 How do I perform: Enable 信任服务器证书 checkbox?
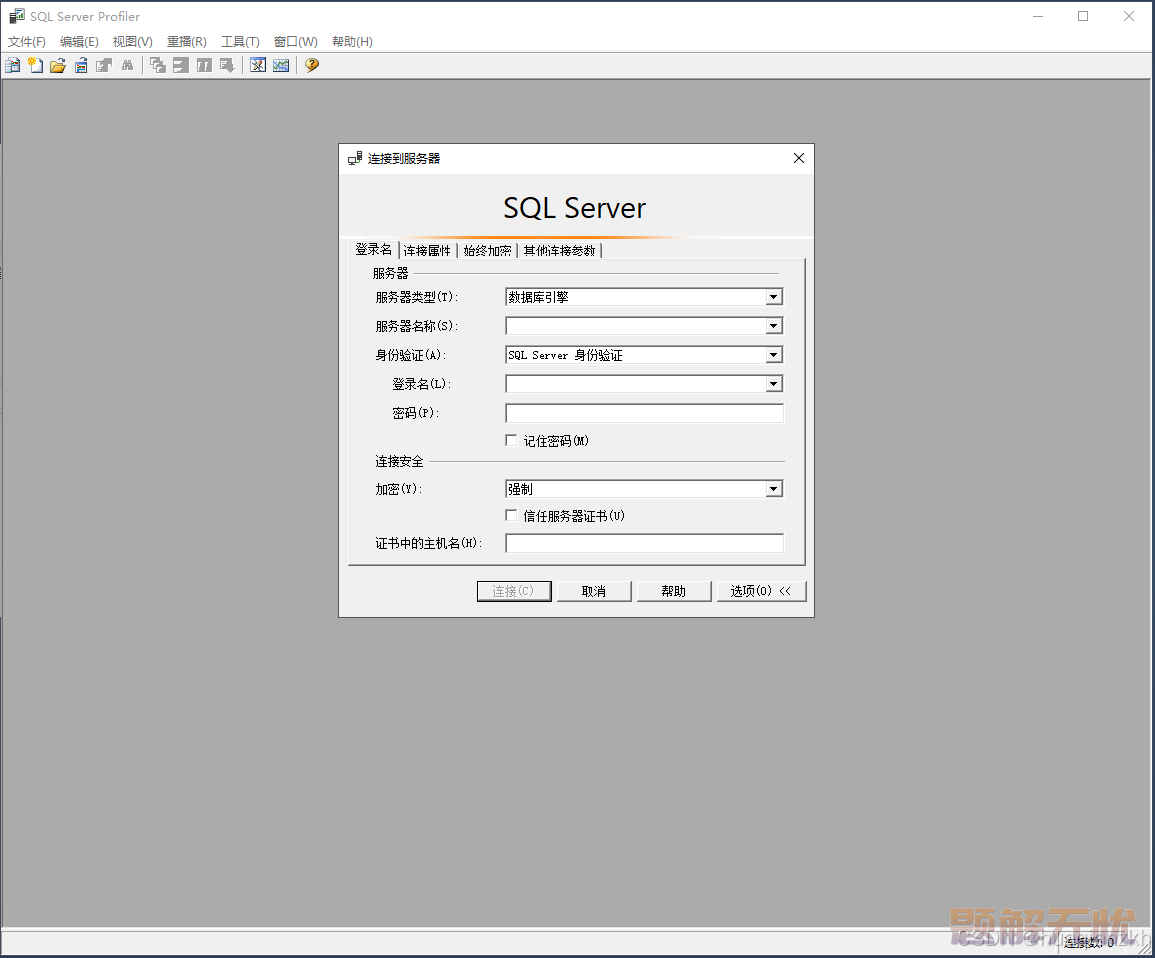[x=511, y=515]
